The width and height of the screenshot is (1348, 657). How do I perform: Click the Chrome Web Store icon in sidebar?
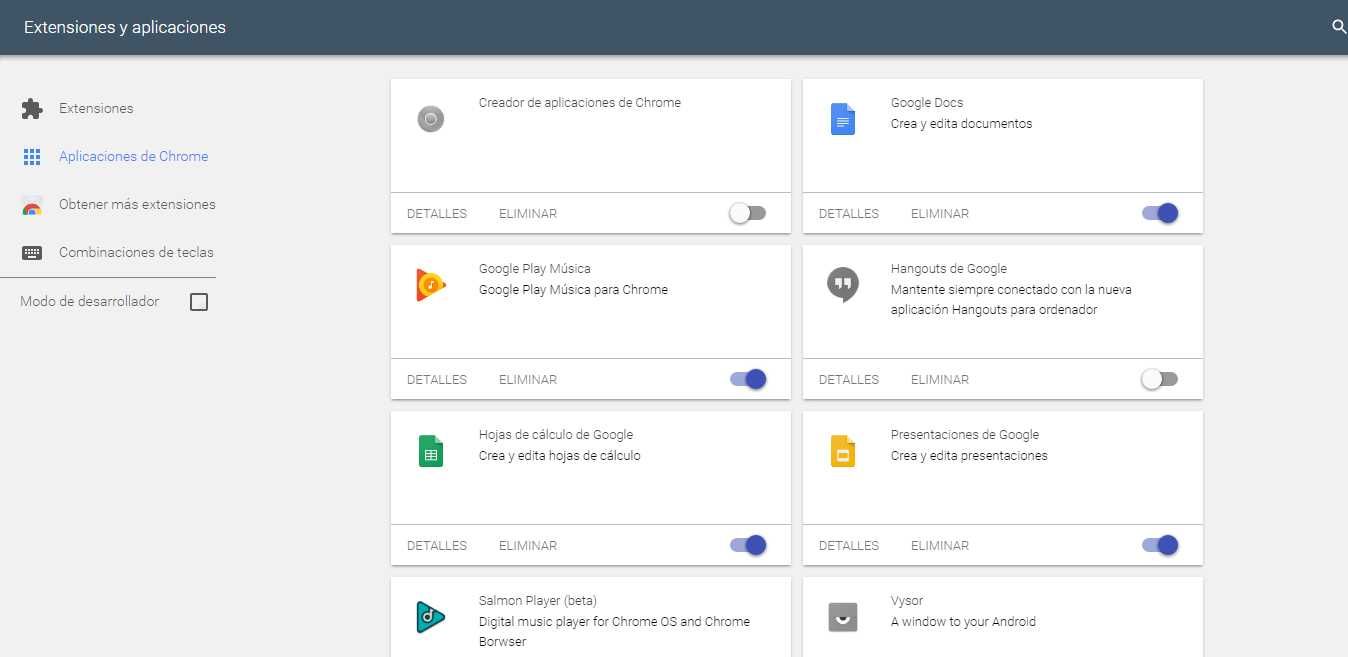pyautogui.click(x=32, y=205)
